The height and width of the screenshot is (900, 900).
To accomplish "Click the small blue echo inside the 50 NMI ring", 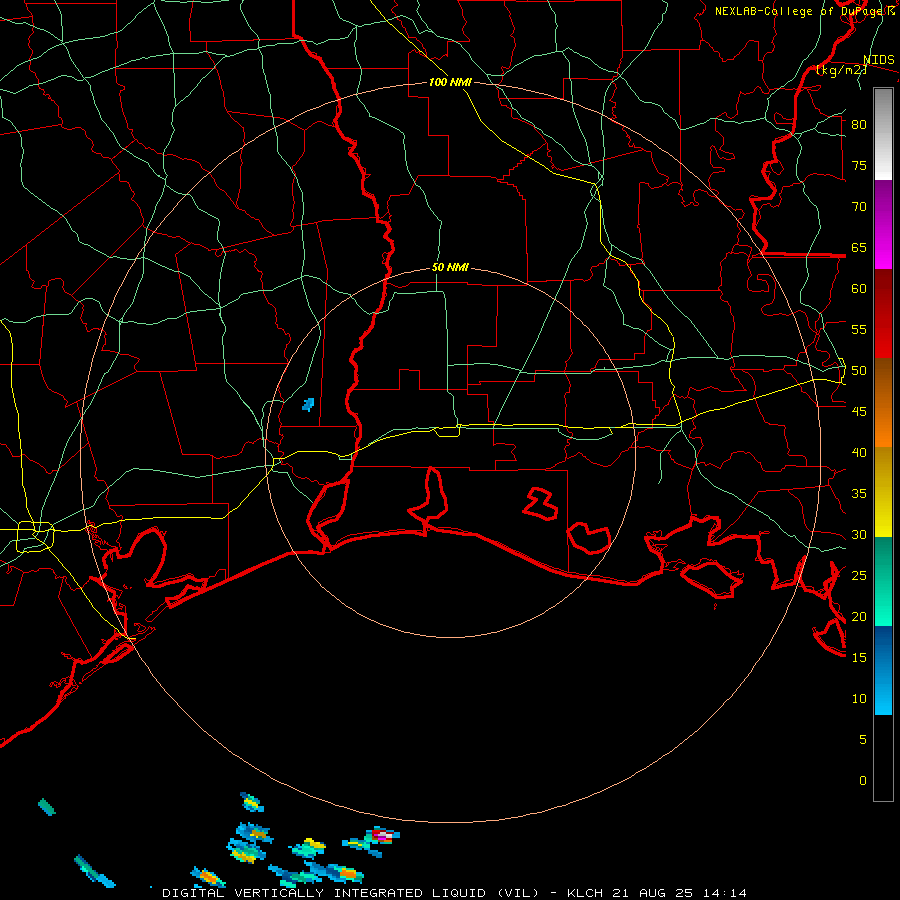I will tap(308, 405).
